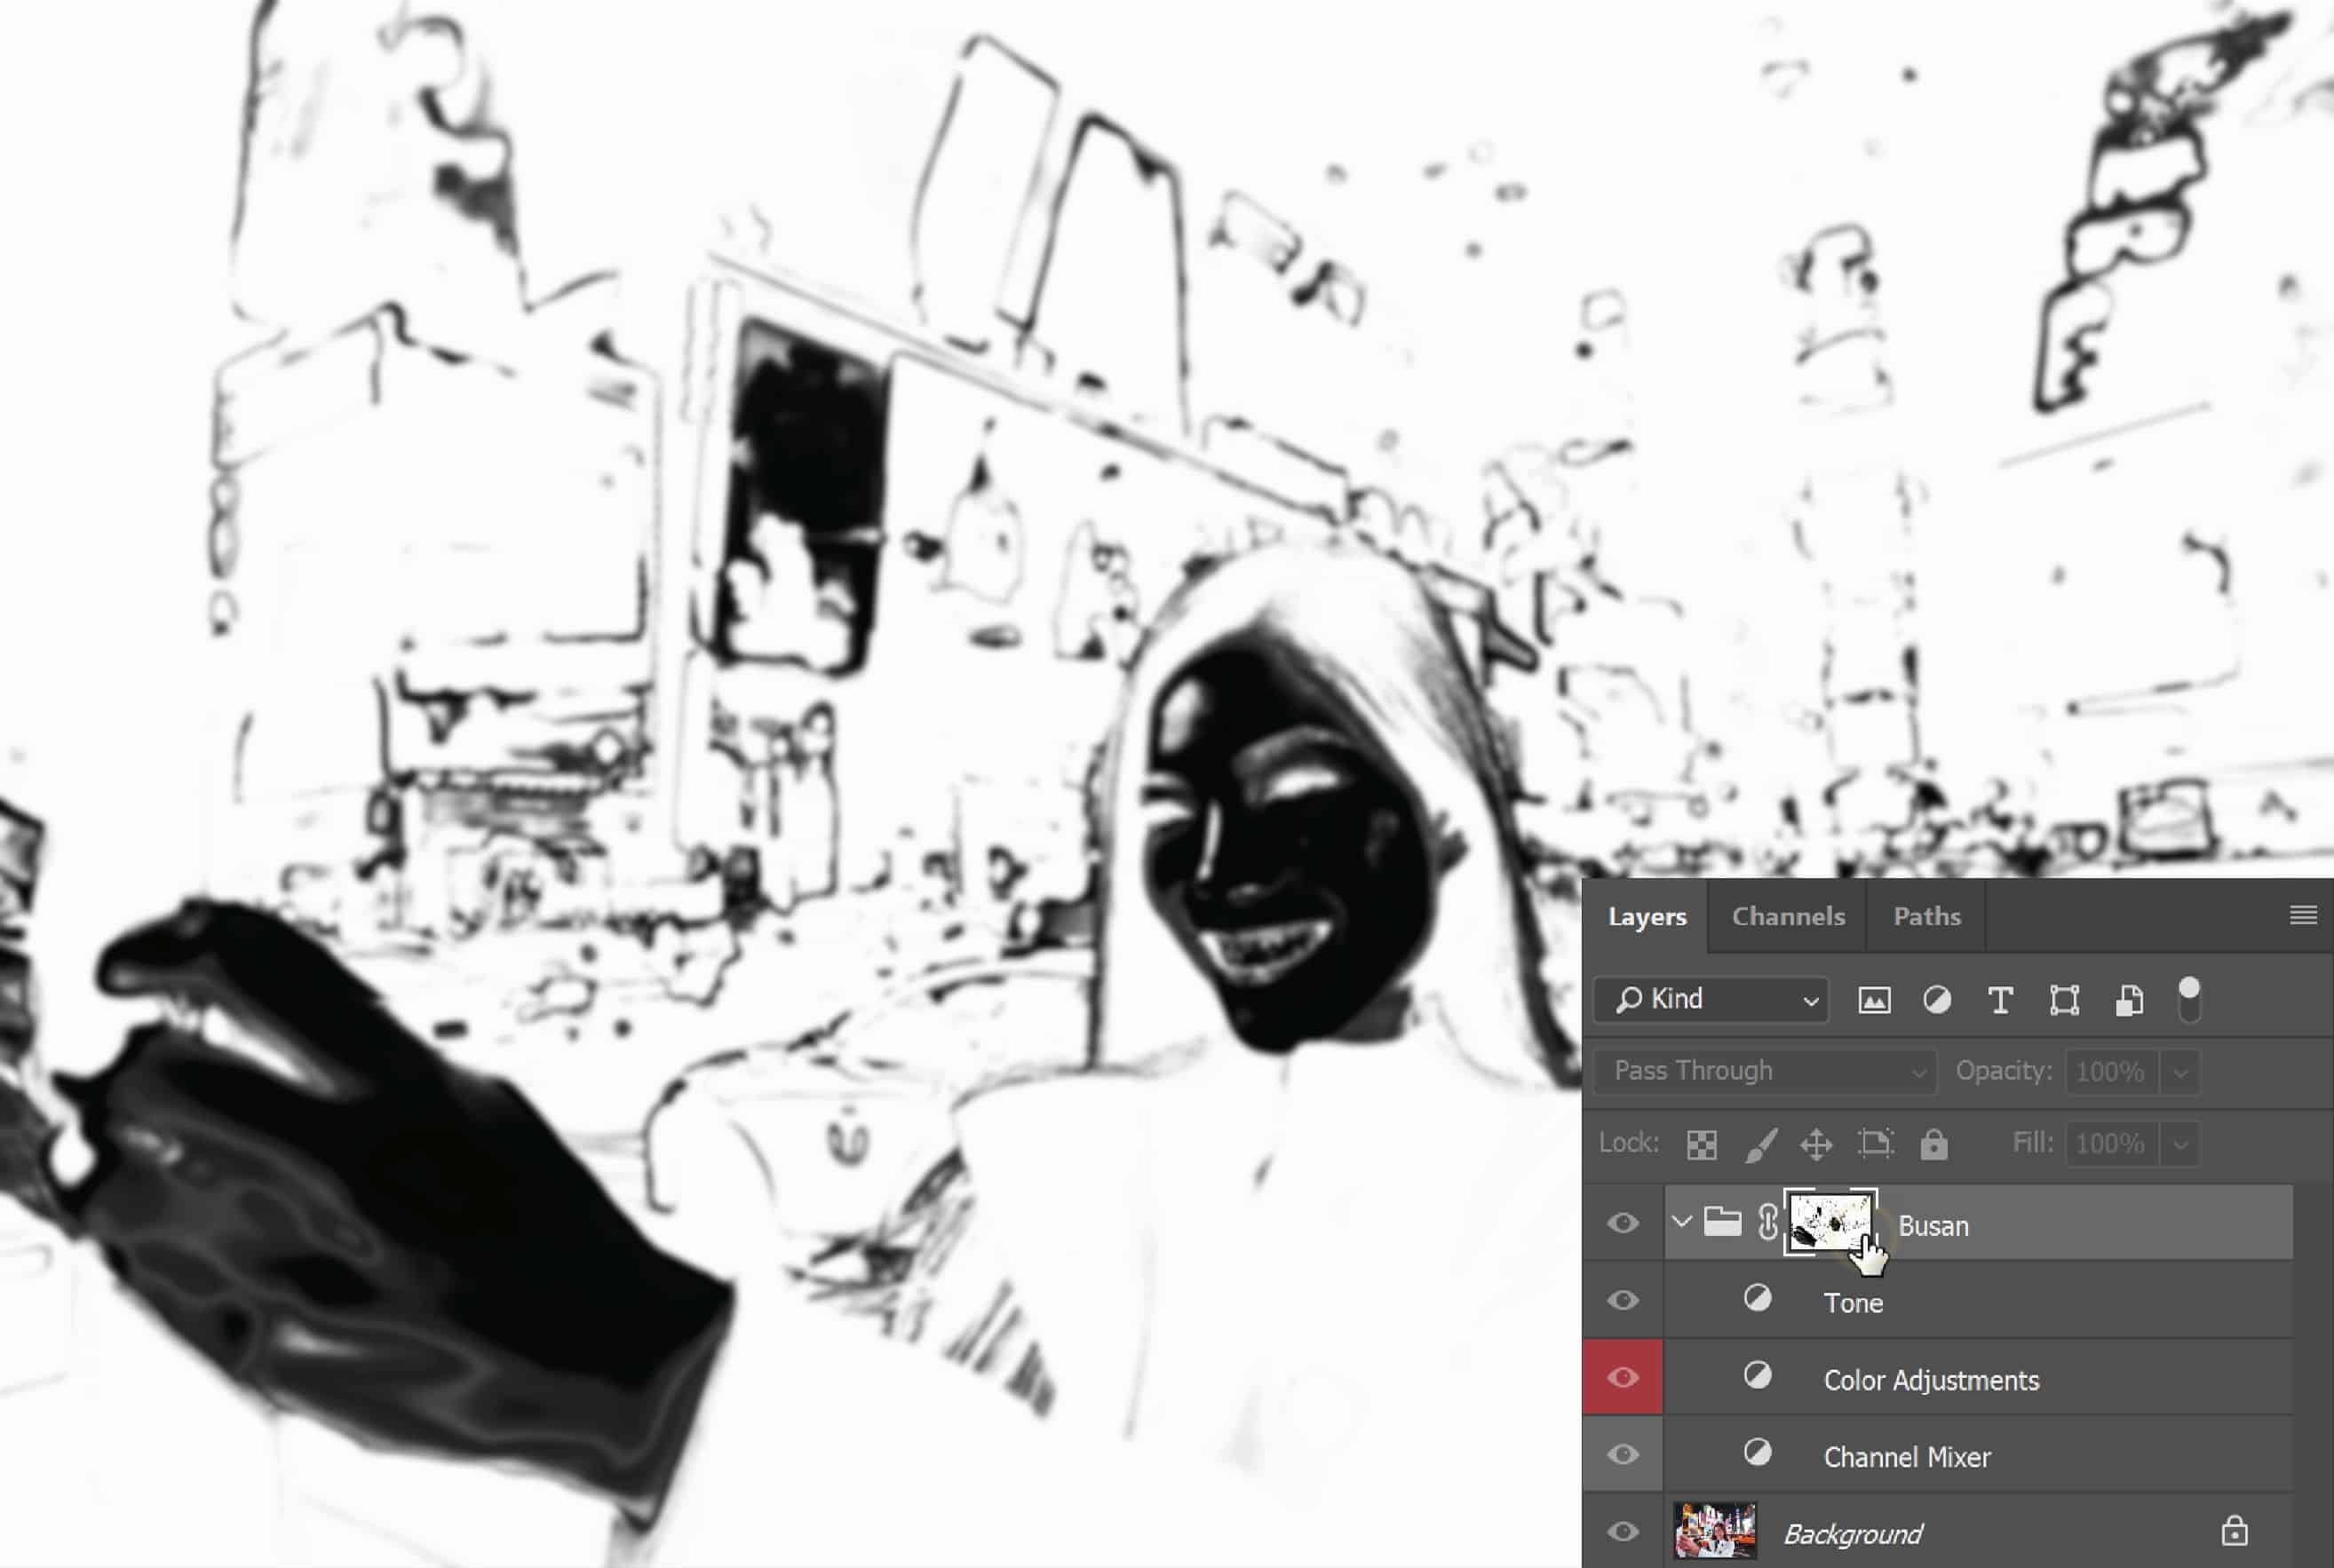Hide the Background layer
Image resolution: width=2334 pixels, height=1568 pixels.
pos(1623,1532)
